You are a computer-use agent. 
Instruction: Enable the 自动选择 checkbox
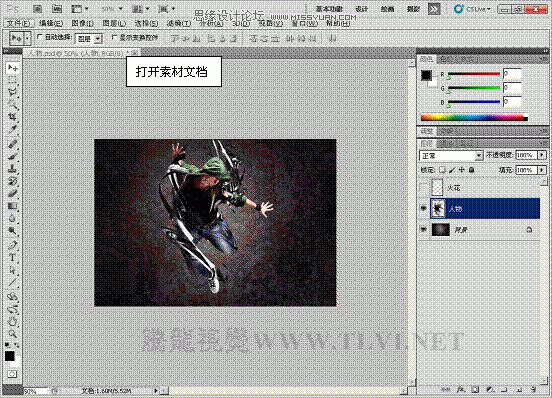(x=39, y=37)
